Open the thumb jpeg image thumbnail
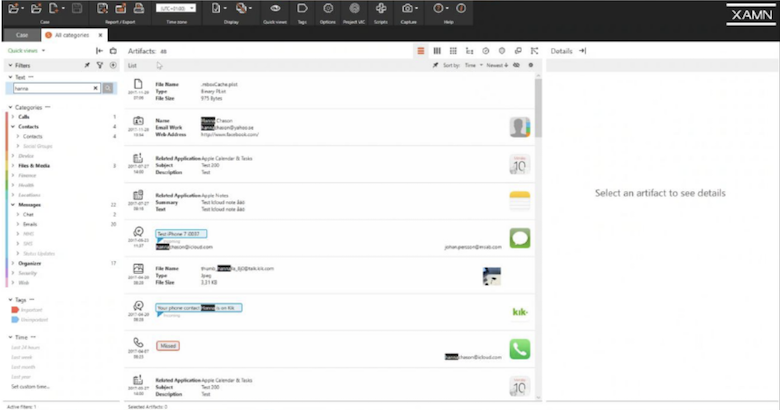 click(491, 276)
